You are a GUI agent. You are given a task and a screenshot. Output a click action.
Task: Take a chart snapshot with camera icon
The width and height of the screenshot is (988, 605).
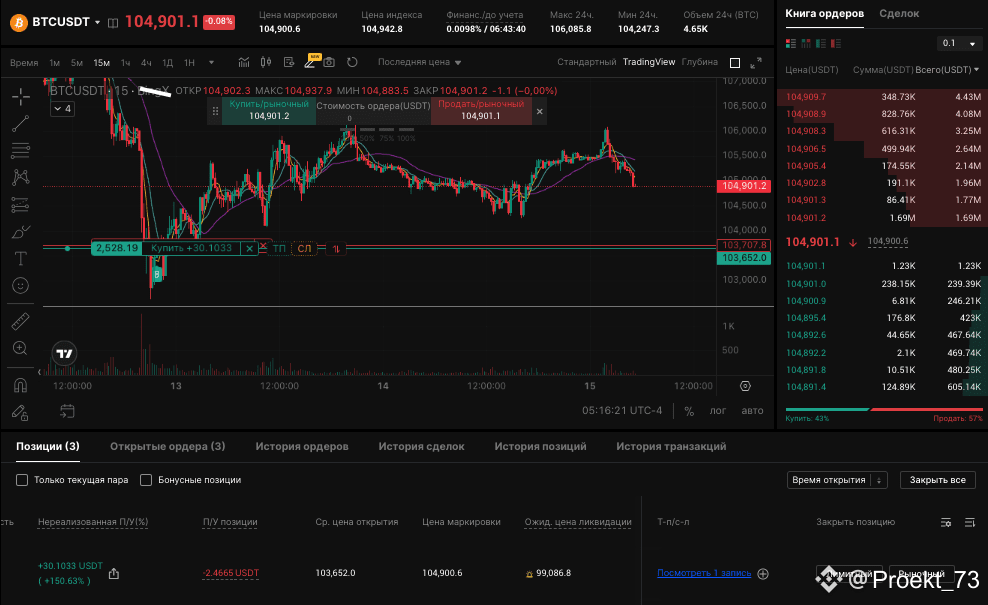329,62
